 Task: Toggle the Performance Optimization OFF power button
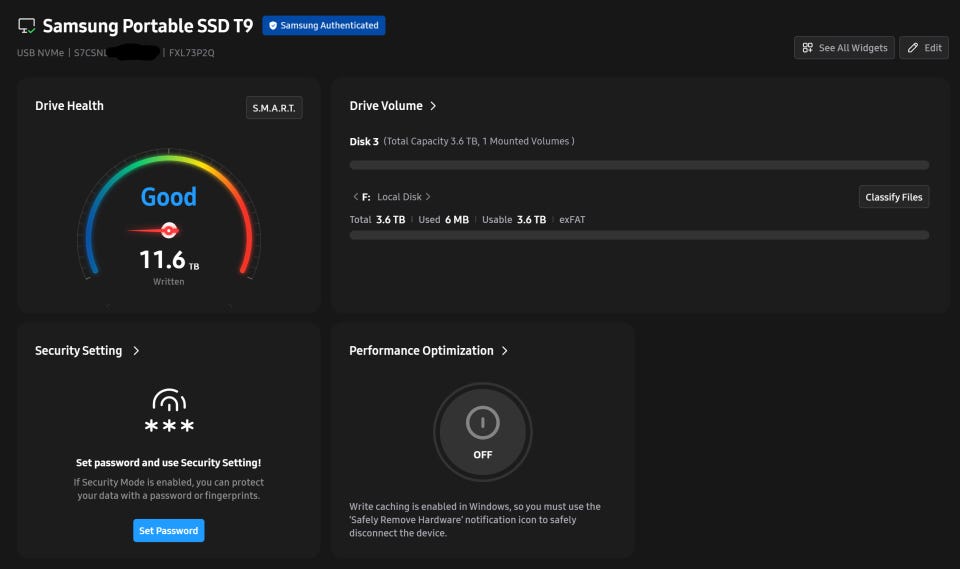coord(482,432)
